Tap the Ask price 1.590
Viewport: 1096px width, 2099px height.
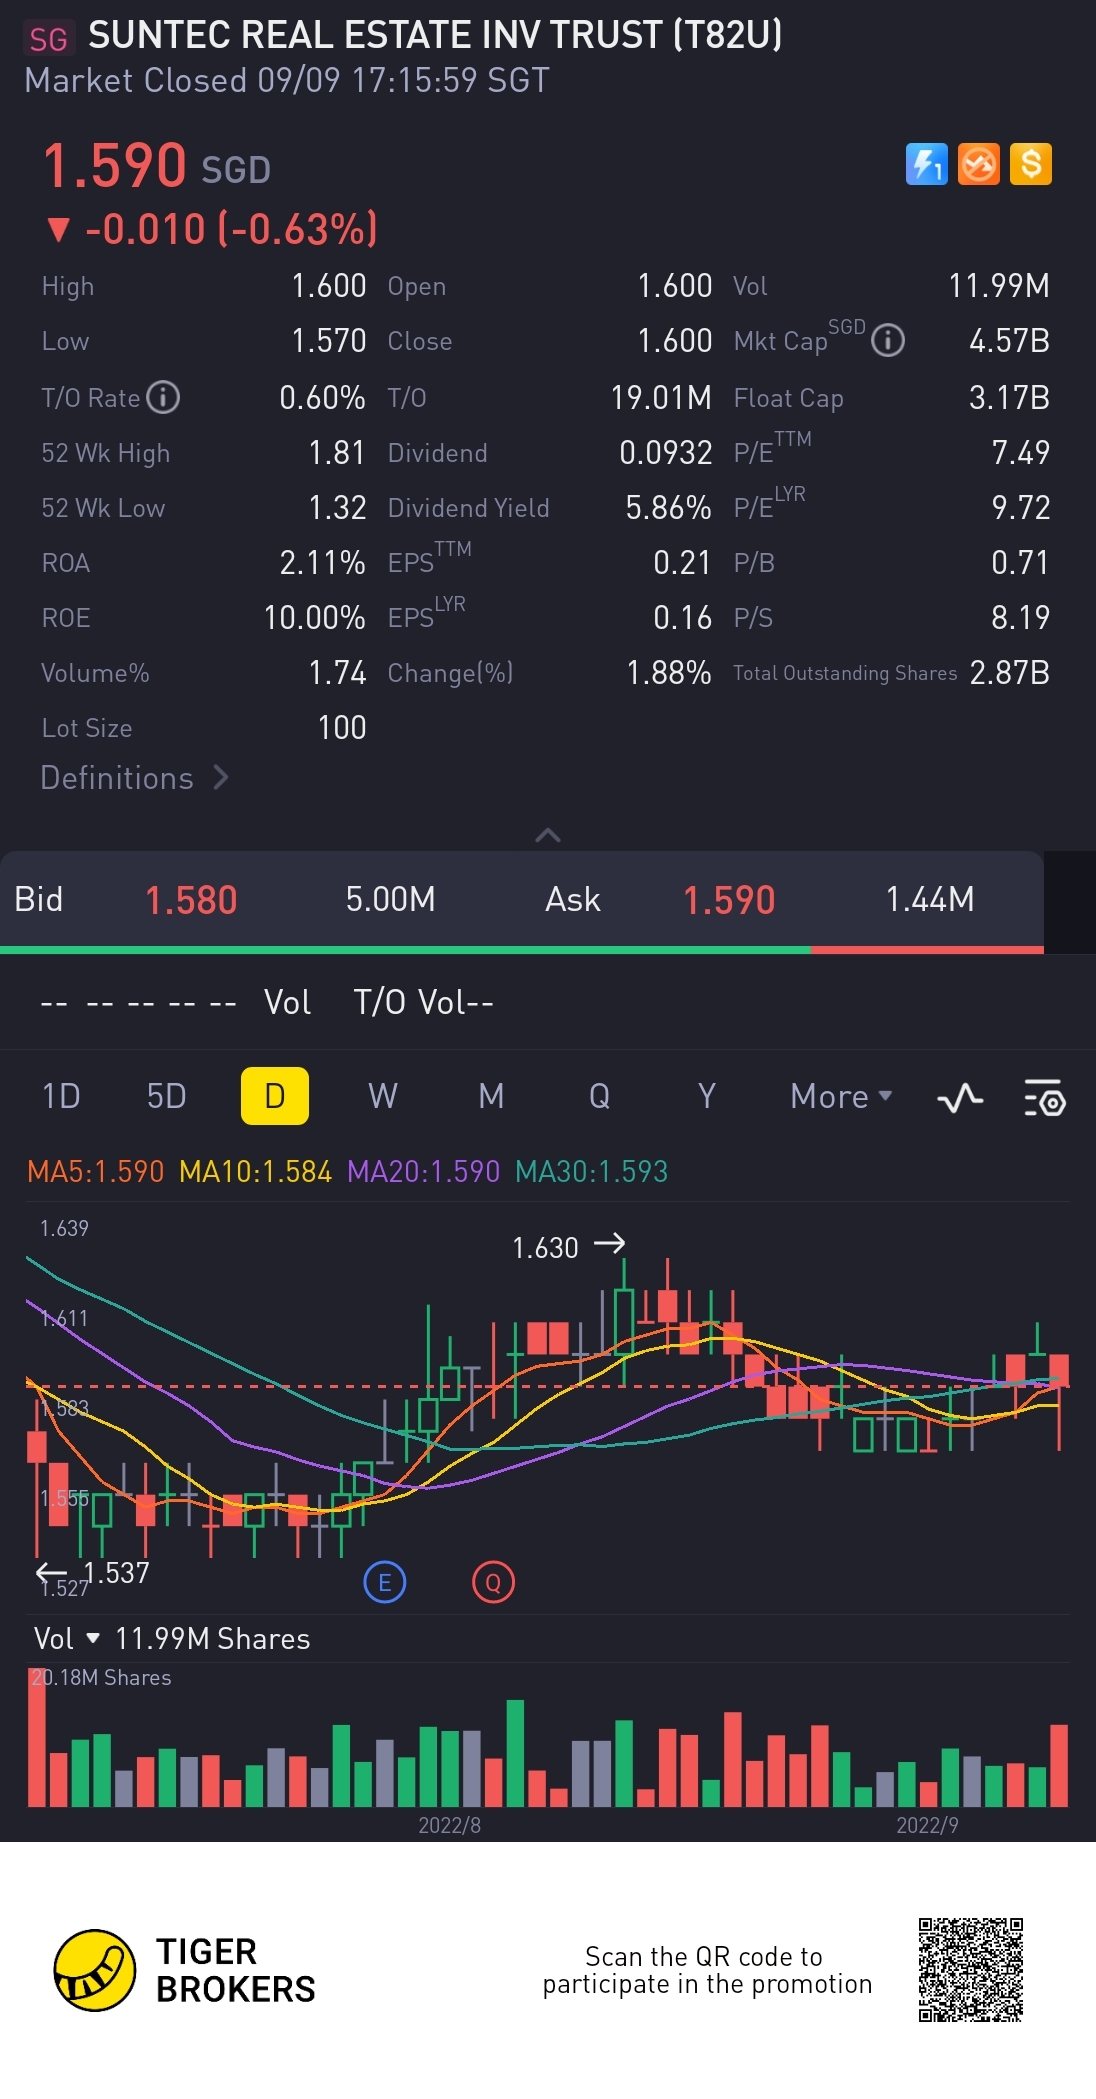(729, 900)
